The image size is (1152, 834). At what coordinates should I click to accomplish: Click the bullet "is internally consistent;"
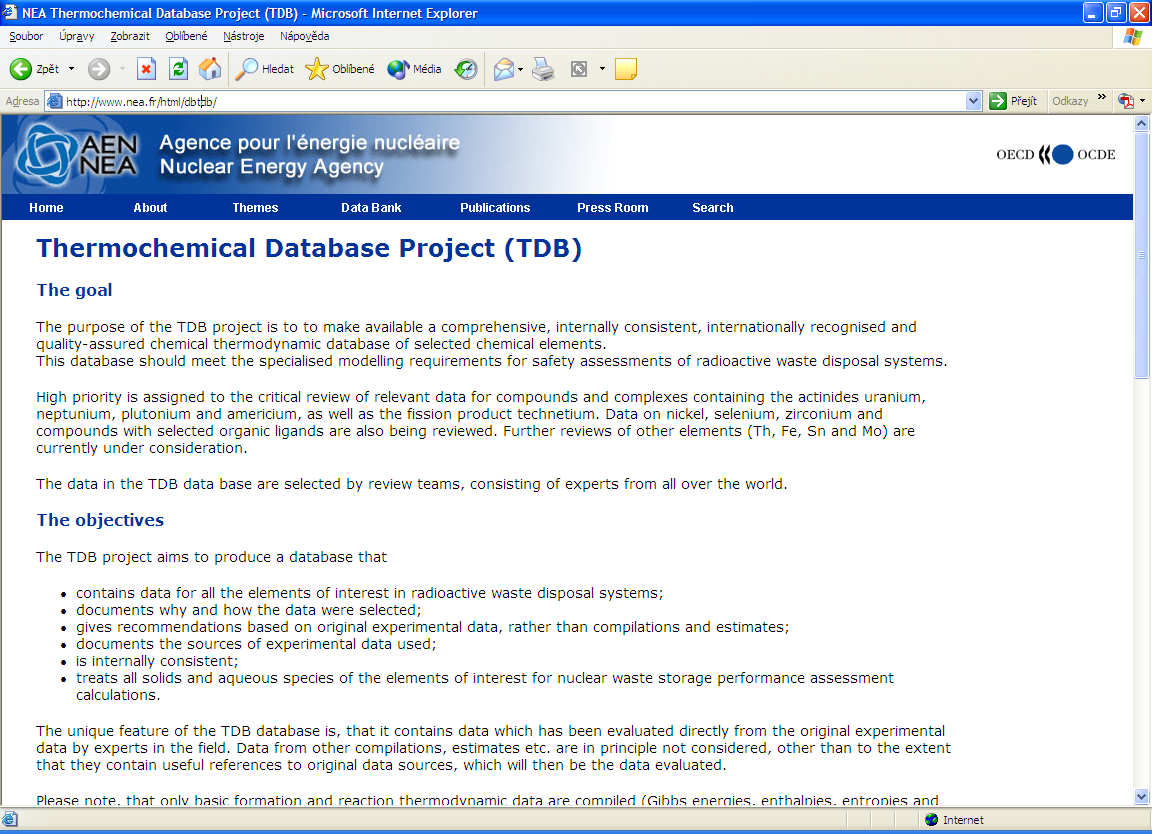pyautogui.click(x=157, y=661)
